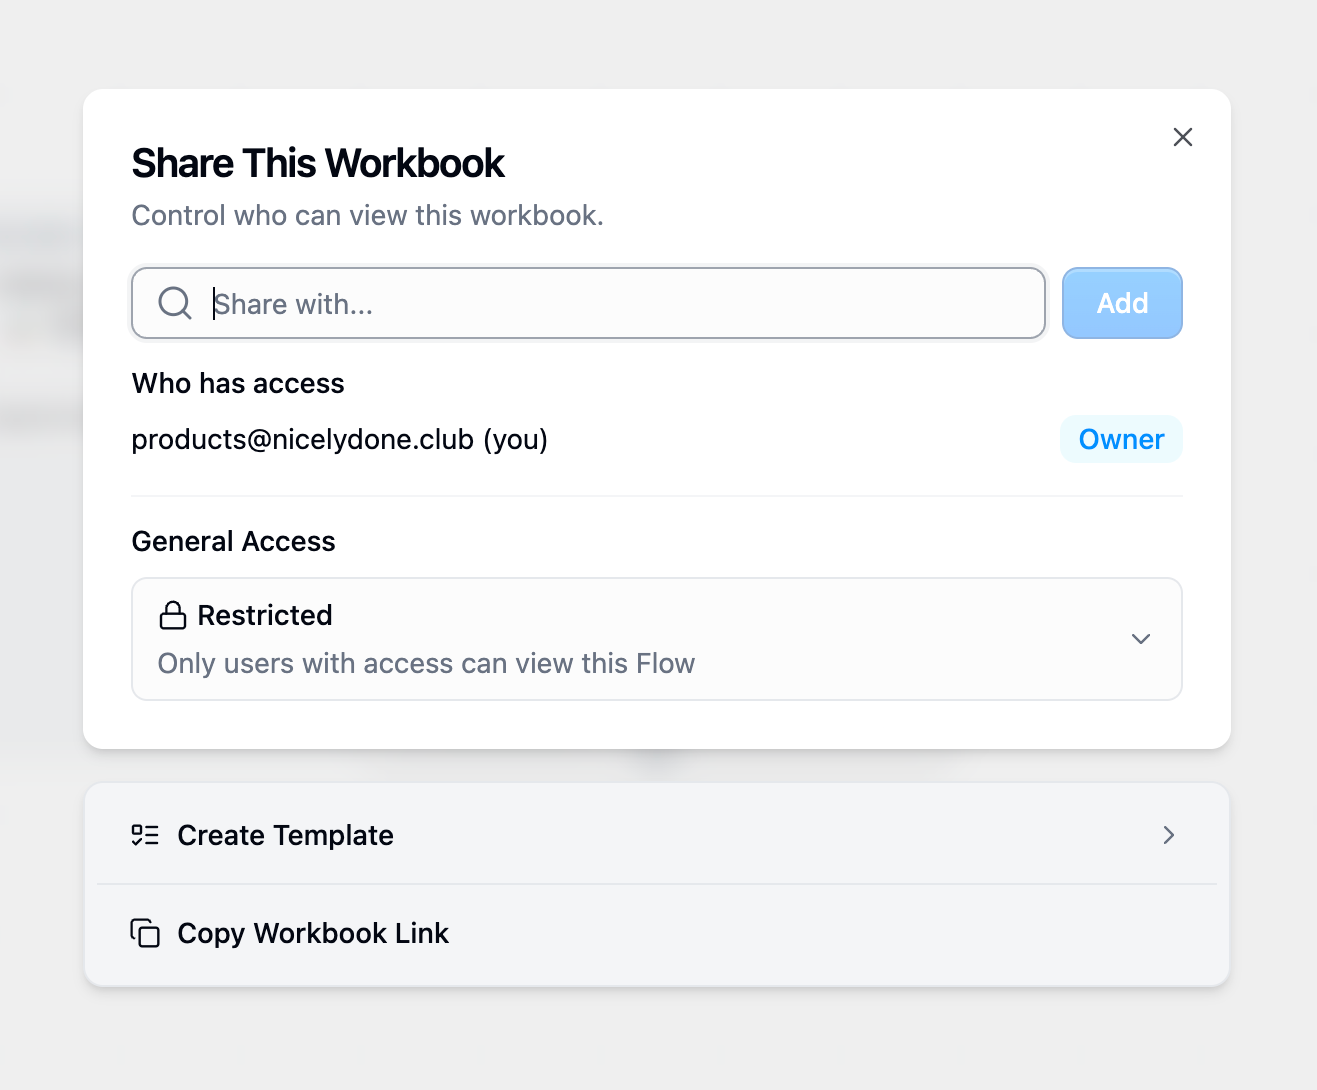Click the 'Control who can view' subtitle
This screenshot has height=1090, width=1317.
pos(368,216)
